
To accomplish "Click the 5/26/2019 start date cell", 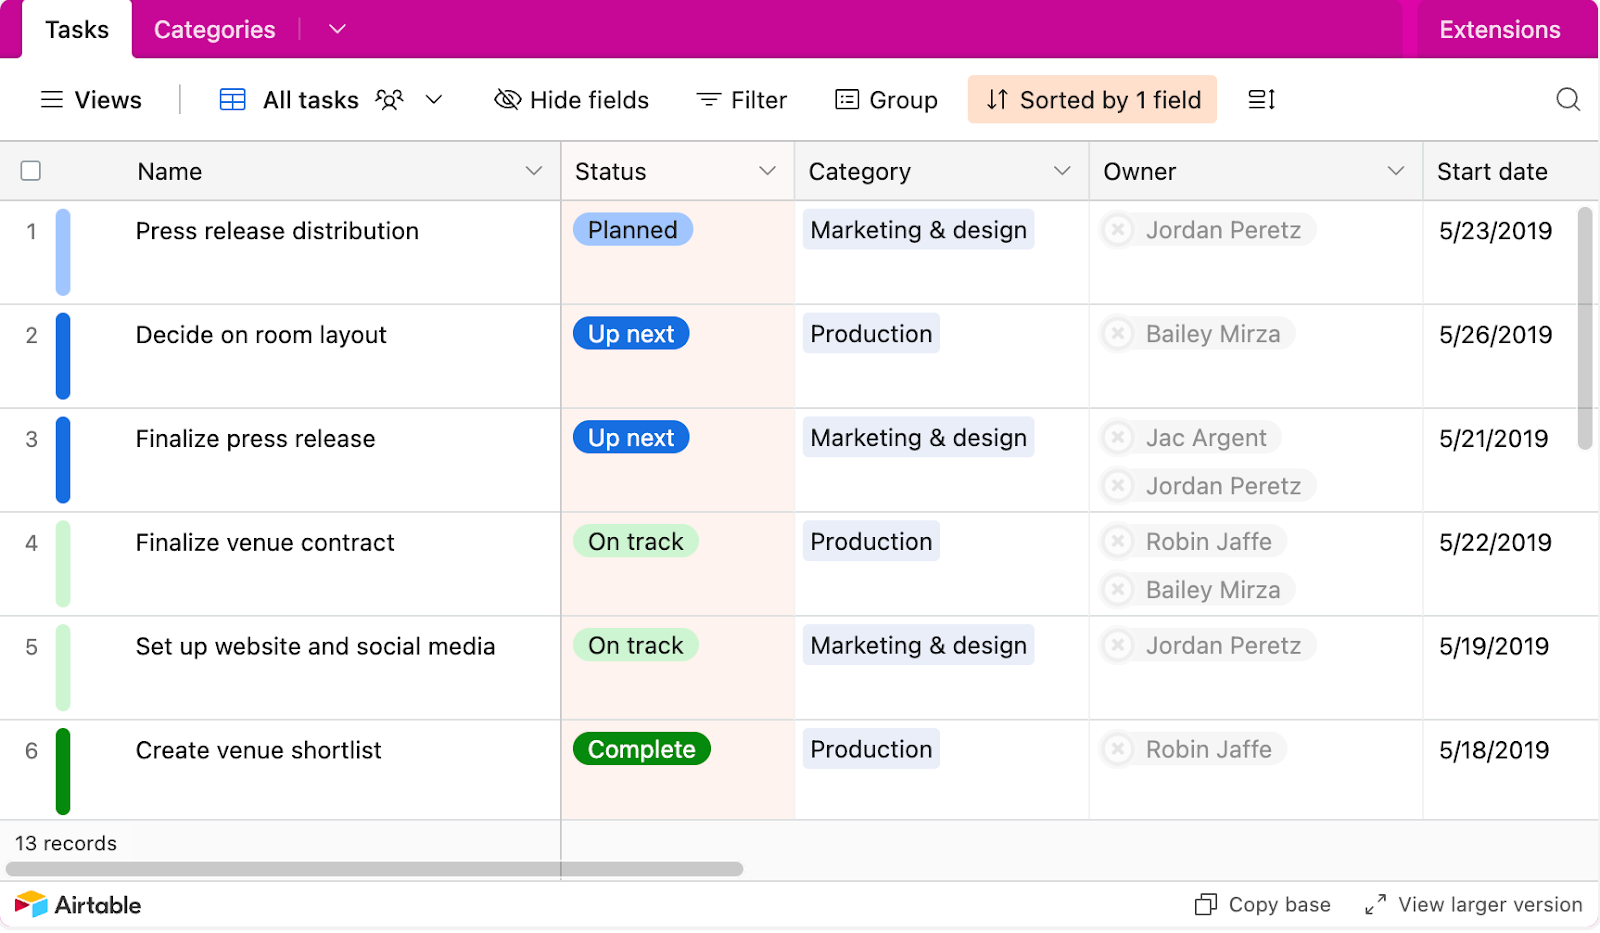I will [x=1496, y=335].
